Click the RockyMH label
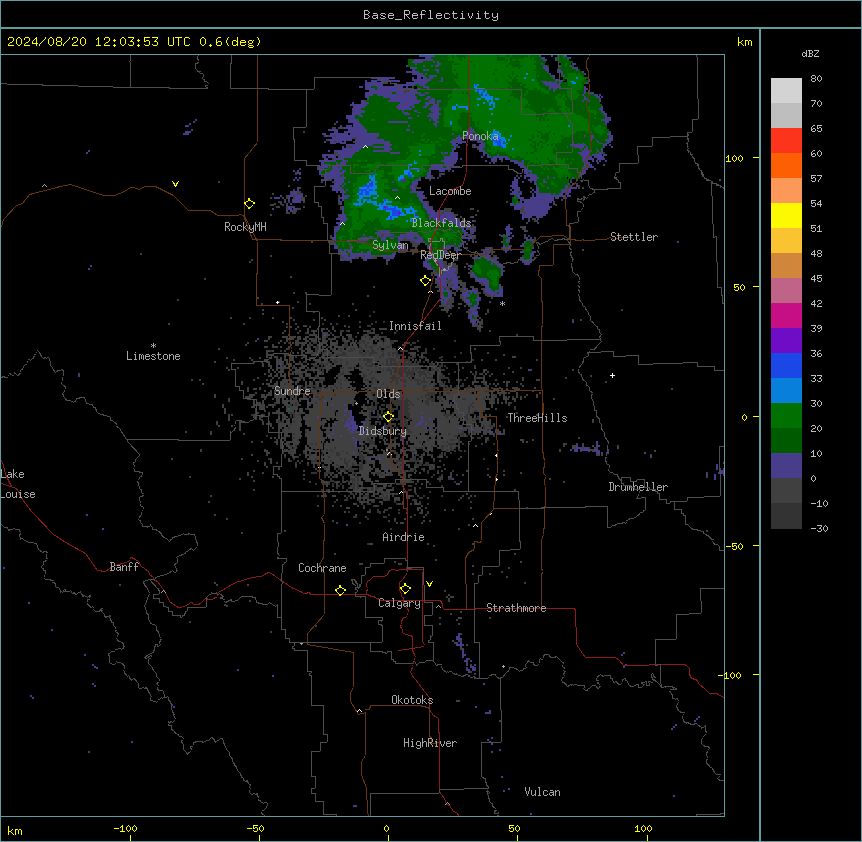 point(245,227)
